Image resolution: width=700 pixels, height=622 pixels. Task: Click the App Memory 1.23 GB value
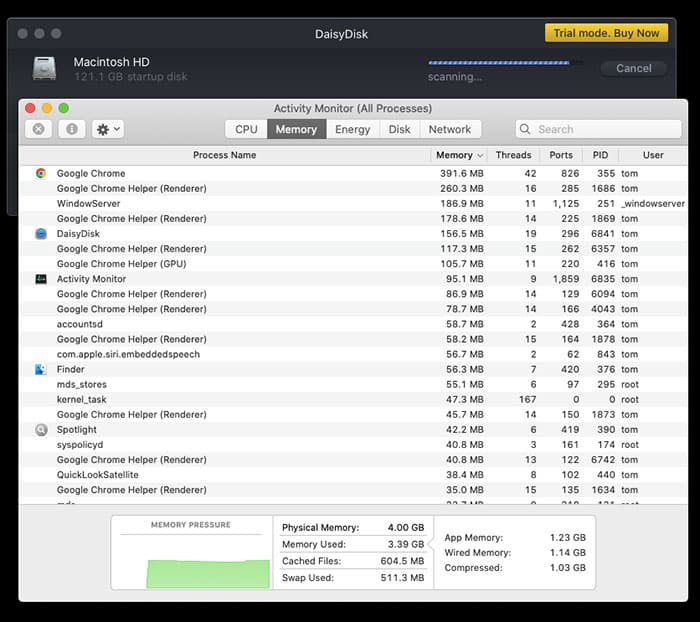click(567, 538)
